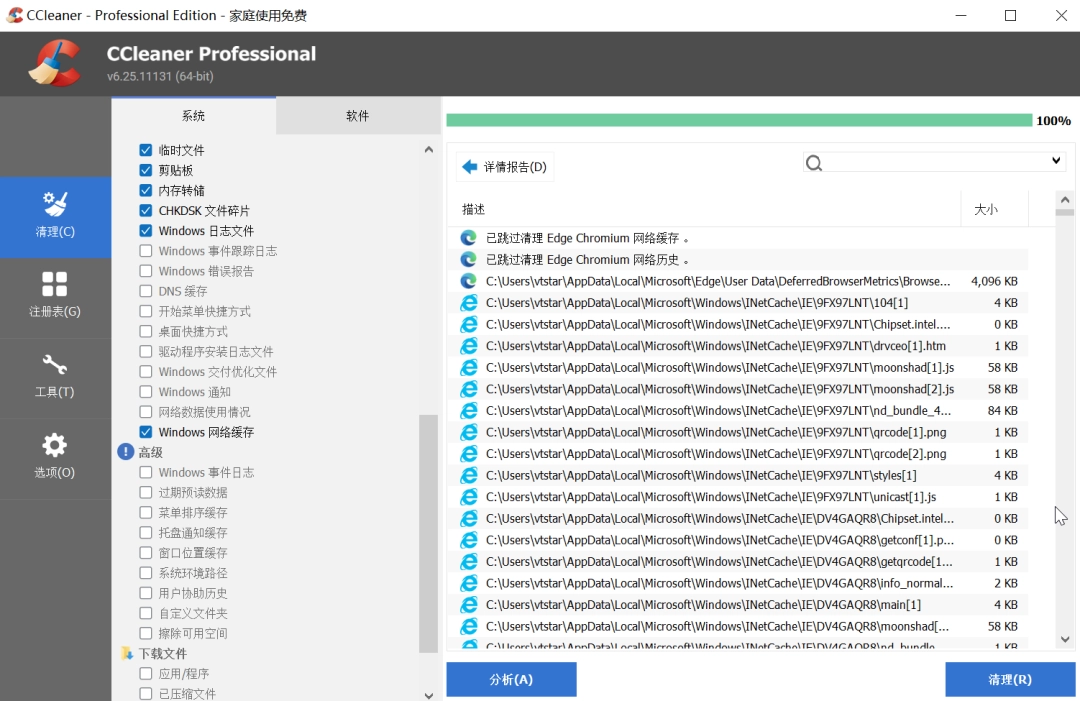Click the search magnifier icon above the results
1080x701 pixels.
(x=814, y=161)
